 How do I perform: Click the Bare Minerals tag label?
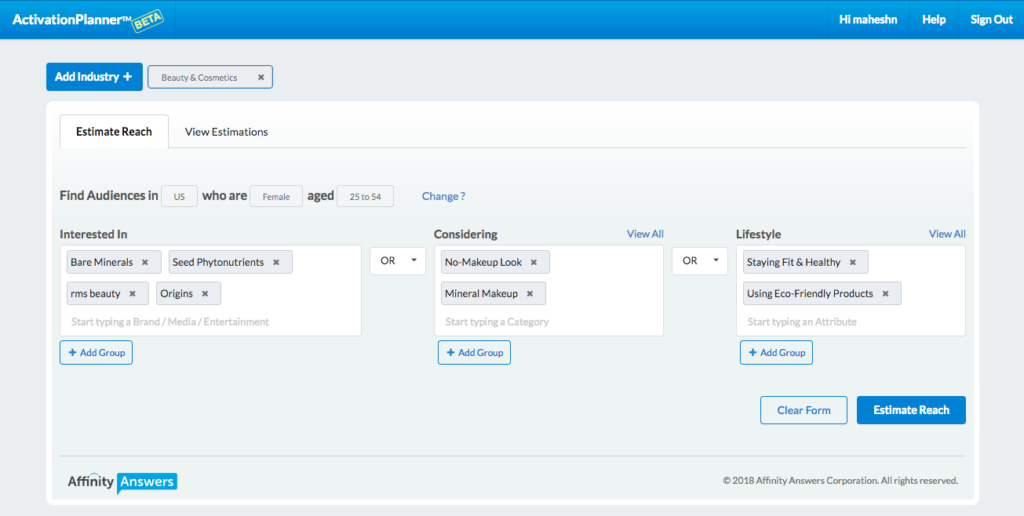102,262
